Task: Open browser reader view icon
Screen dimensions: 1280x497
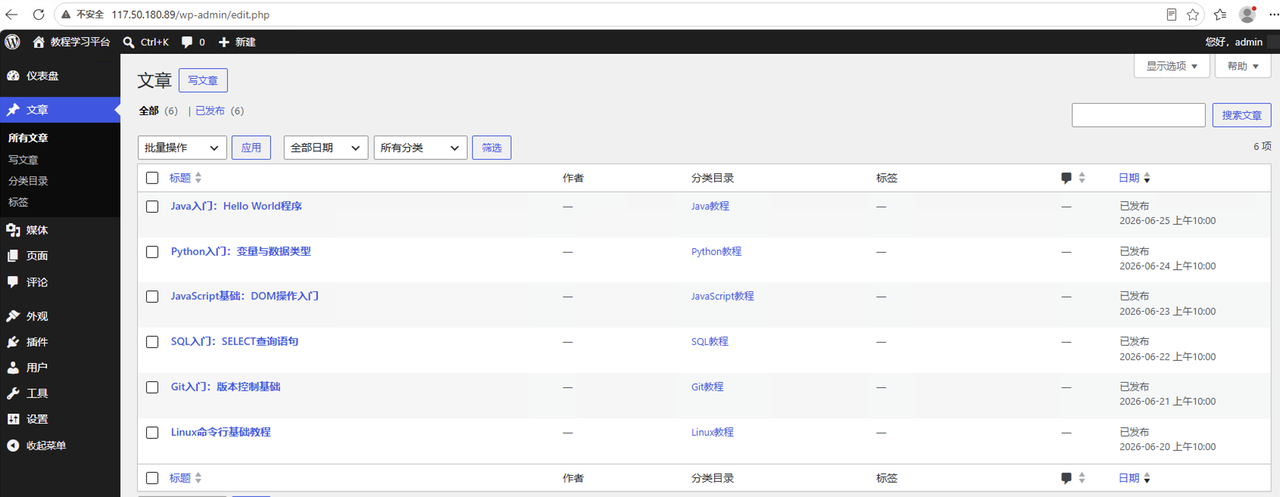Action: 1171,15
